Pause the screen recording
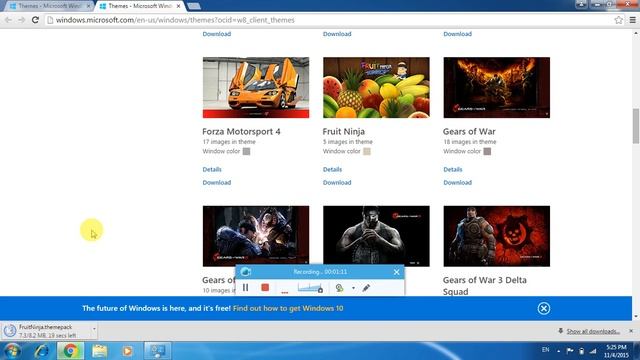Viewport: 640px width, 360px height. click(x=245, y=287)
